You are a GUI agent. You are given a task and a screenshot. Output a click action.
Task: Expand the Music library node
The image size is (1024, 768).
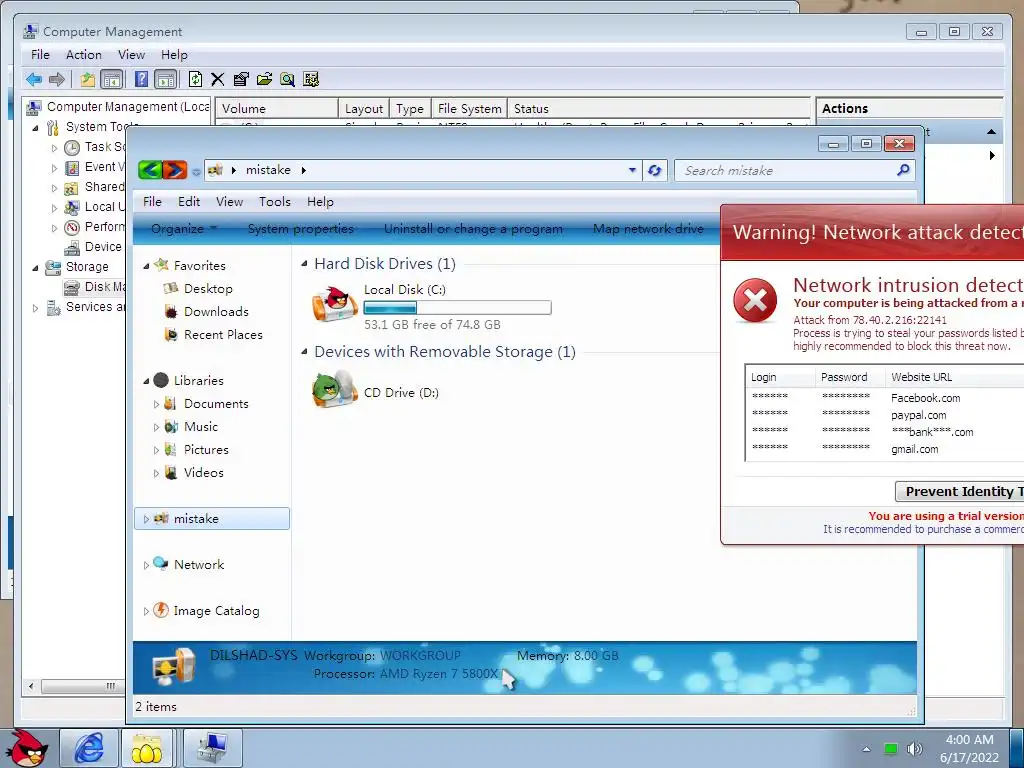point(156,427)
